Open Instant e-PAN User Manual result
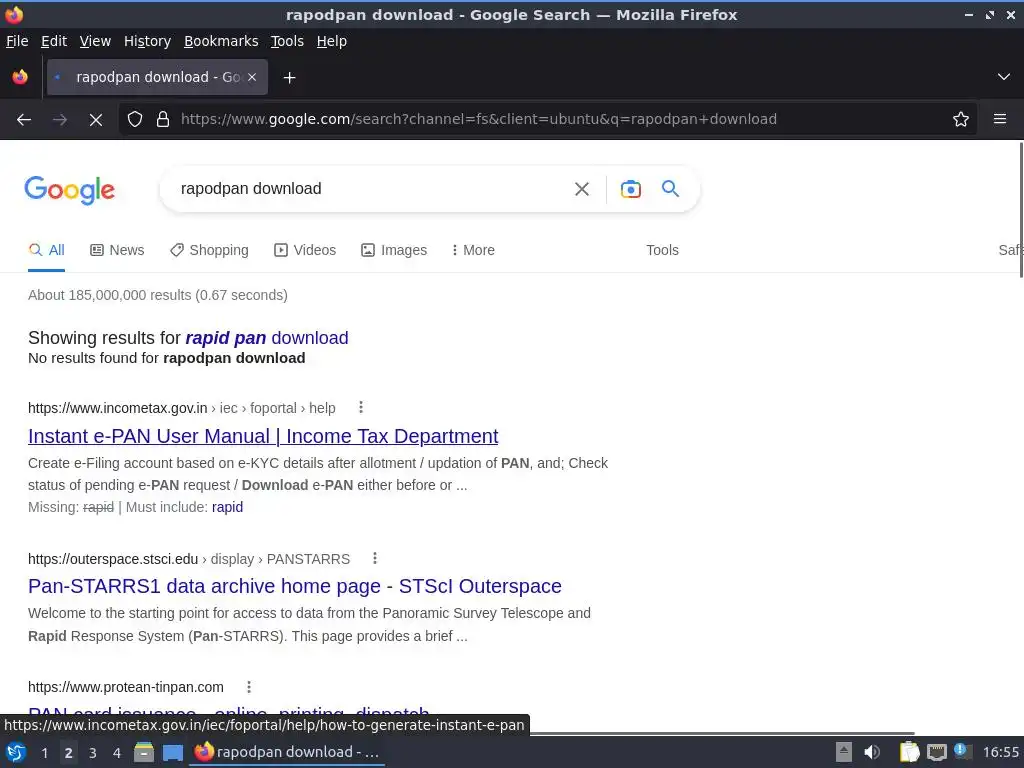The image size is (1024, 768). (263, 436)
